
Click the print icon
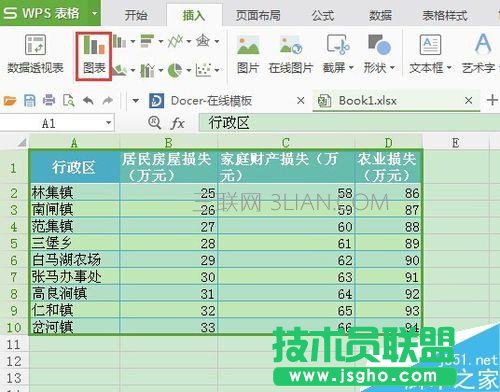49,100
